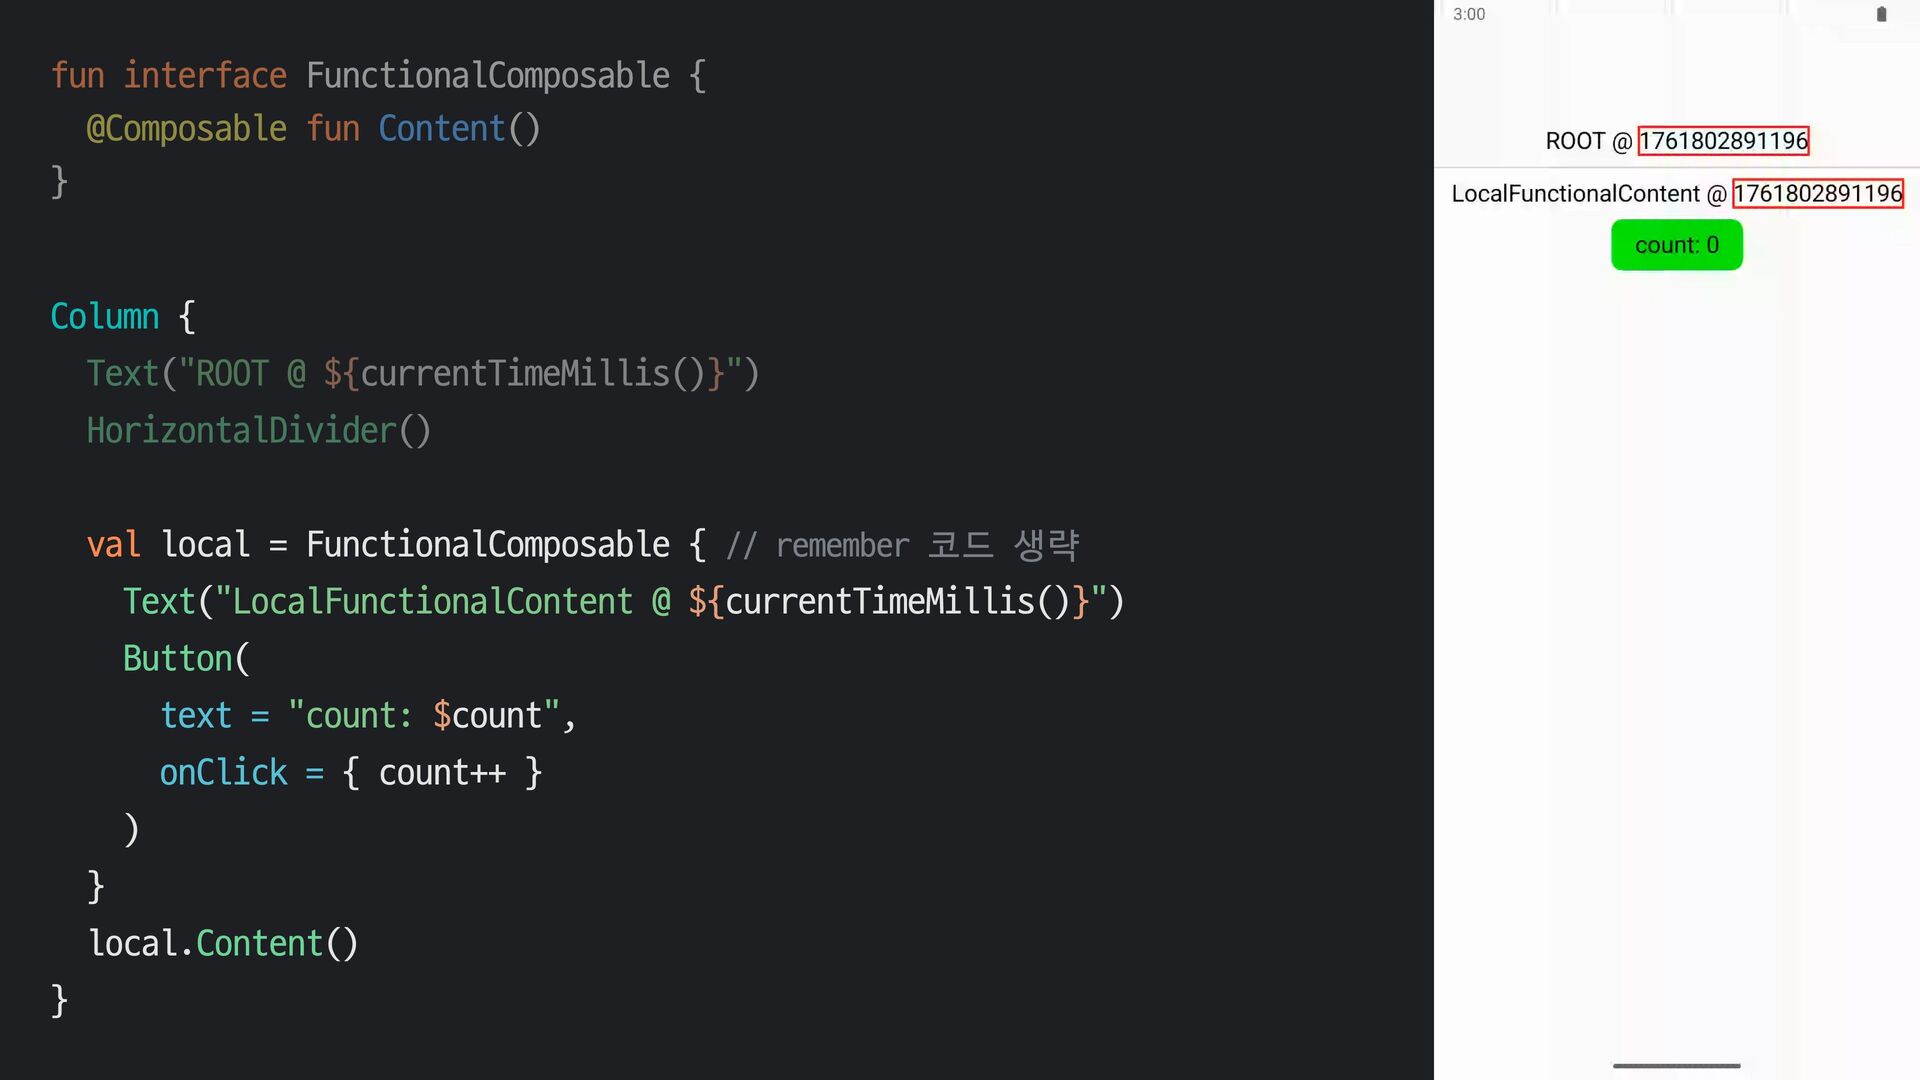Click the onClick parameter in code
1920x1080 pixels.
tap(223, 773)
